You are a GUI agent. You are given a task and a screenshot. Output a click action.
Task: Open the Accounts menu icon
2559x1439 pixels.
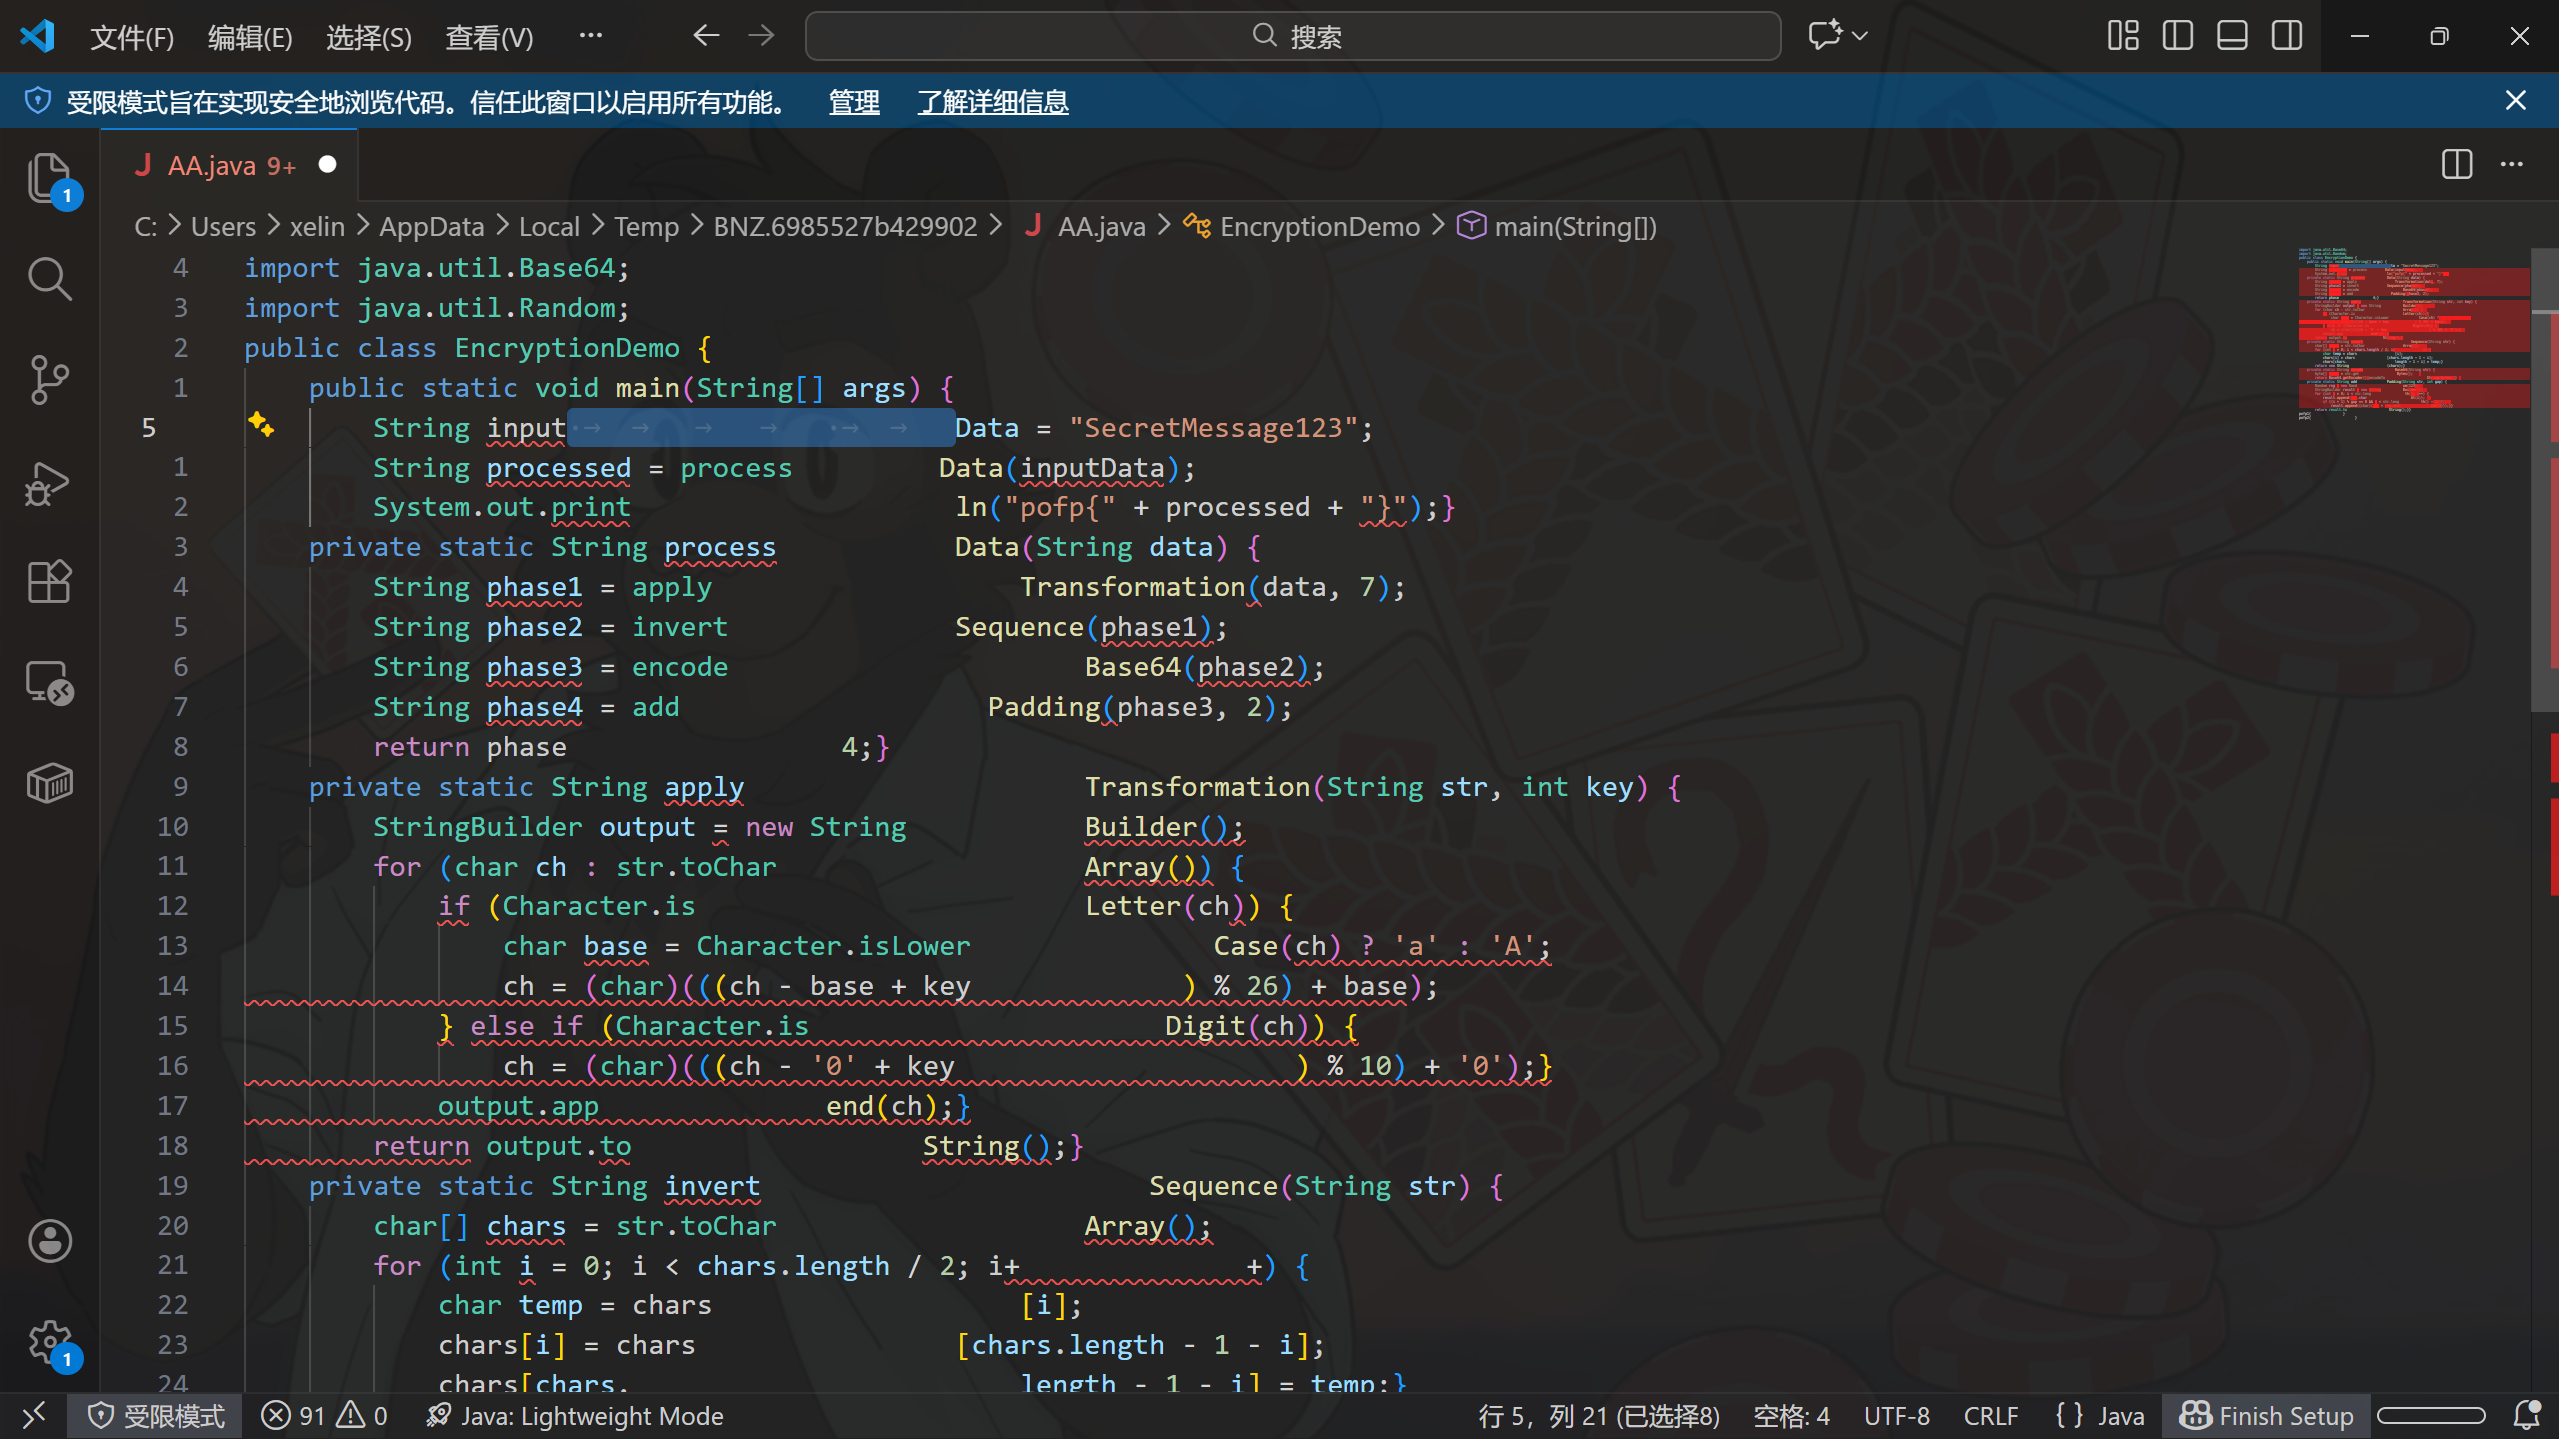coord(49,1241)
